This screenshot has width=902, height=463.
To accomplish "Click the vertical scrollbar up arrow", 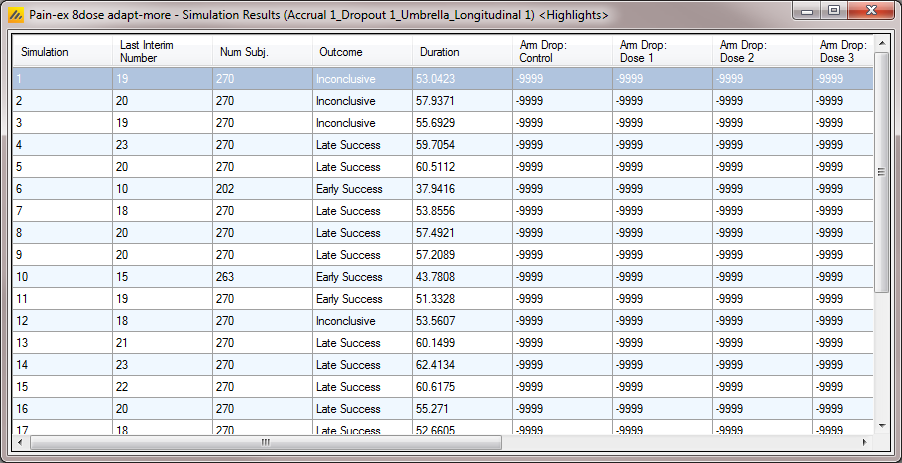I will click(881, 43).
